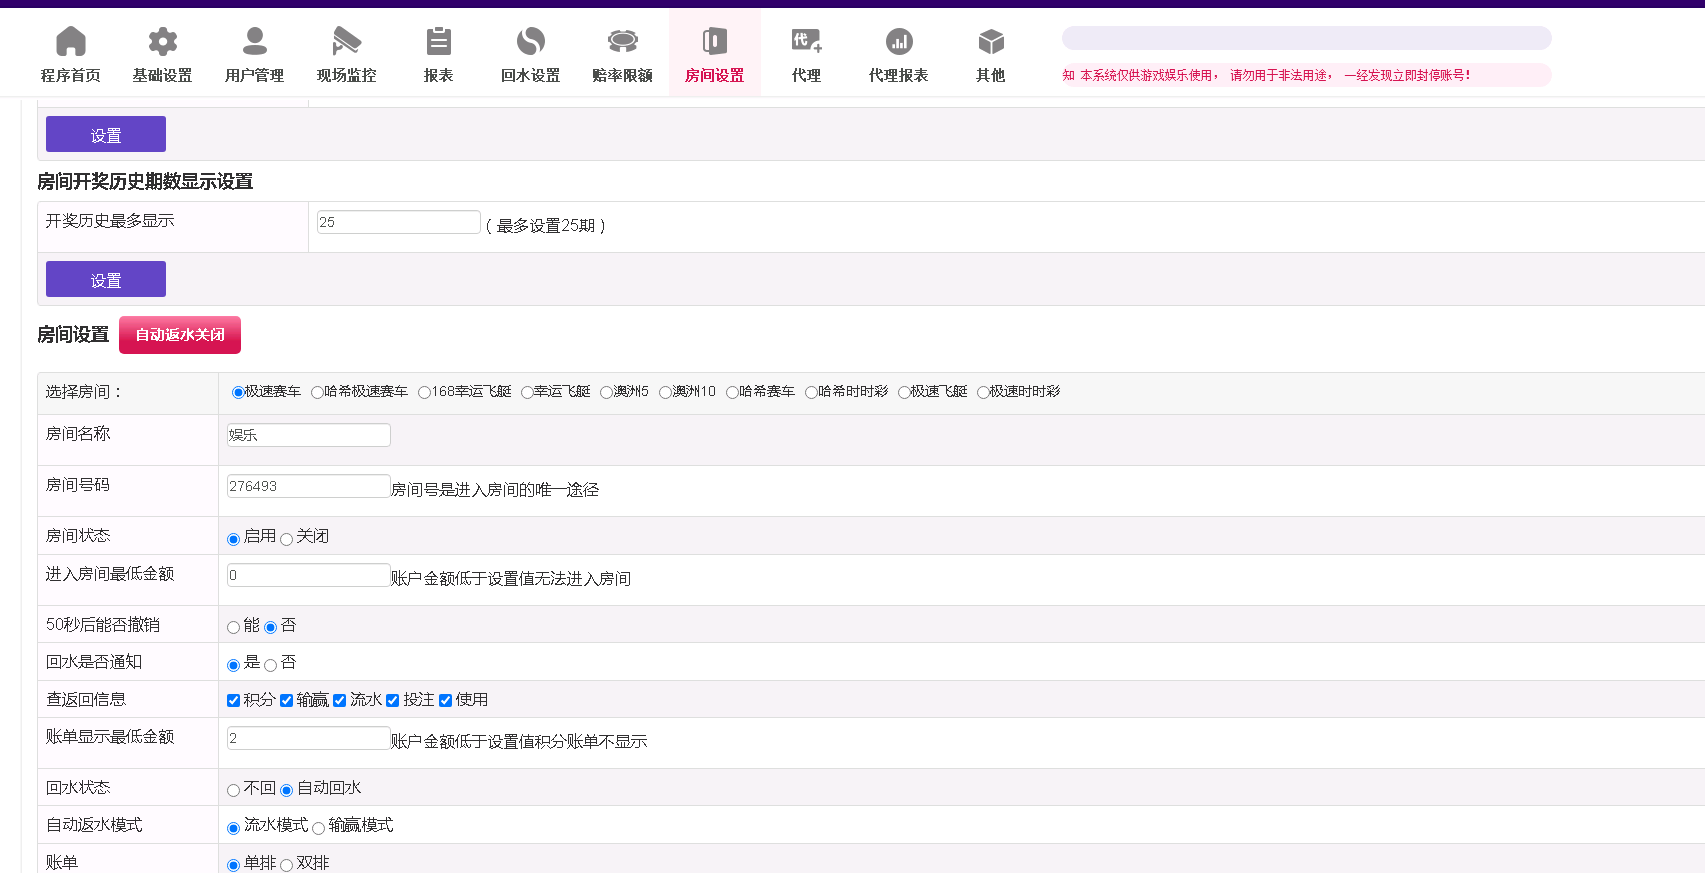The image size is (1705, 873).
Task: Set 房间状态 to 关闭
Action: tap(287, 540)
